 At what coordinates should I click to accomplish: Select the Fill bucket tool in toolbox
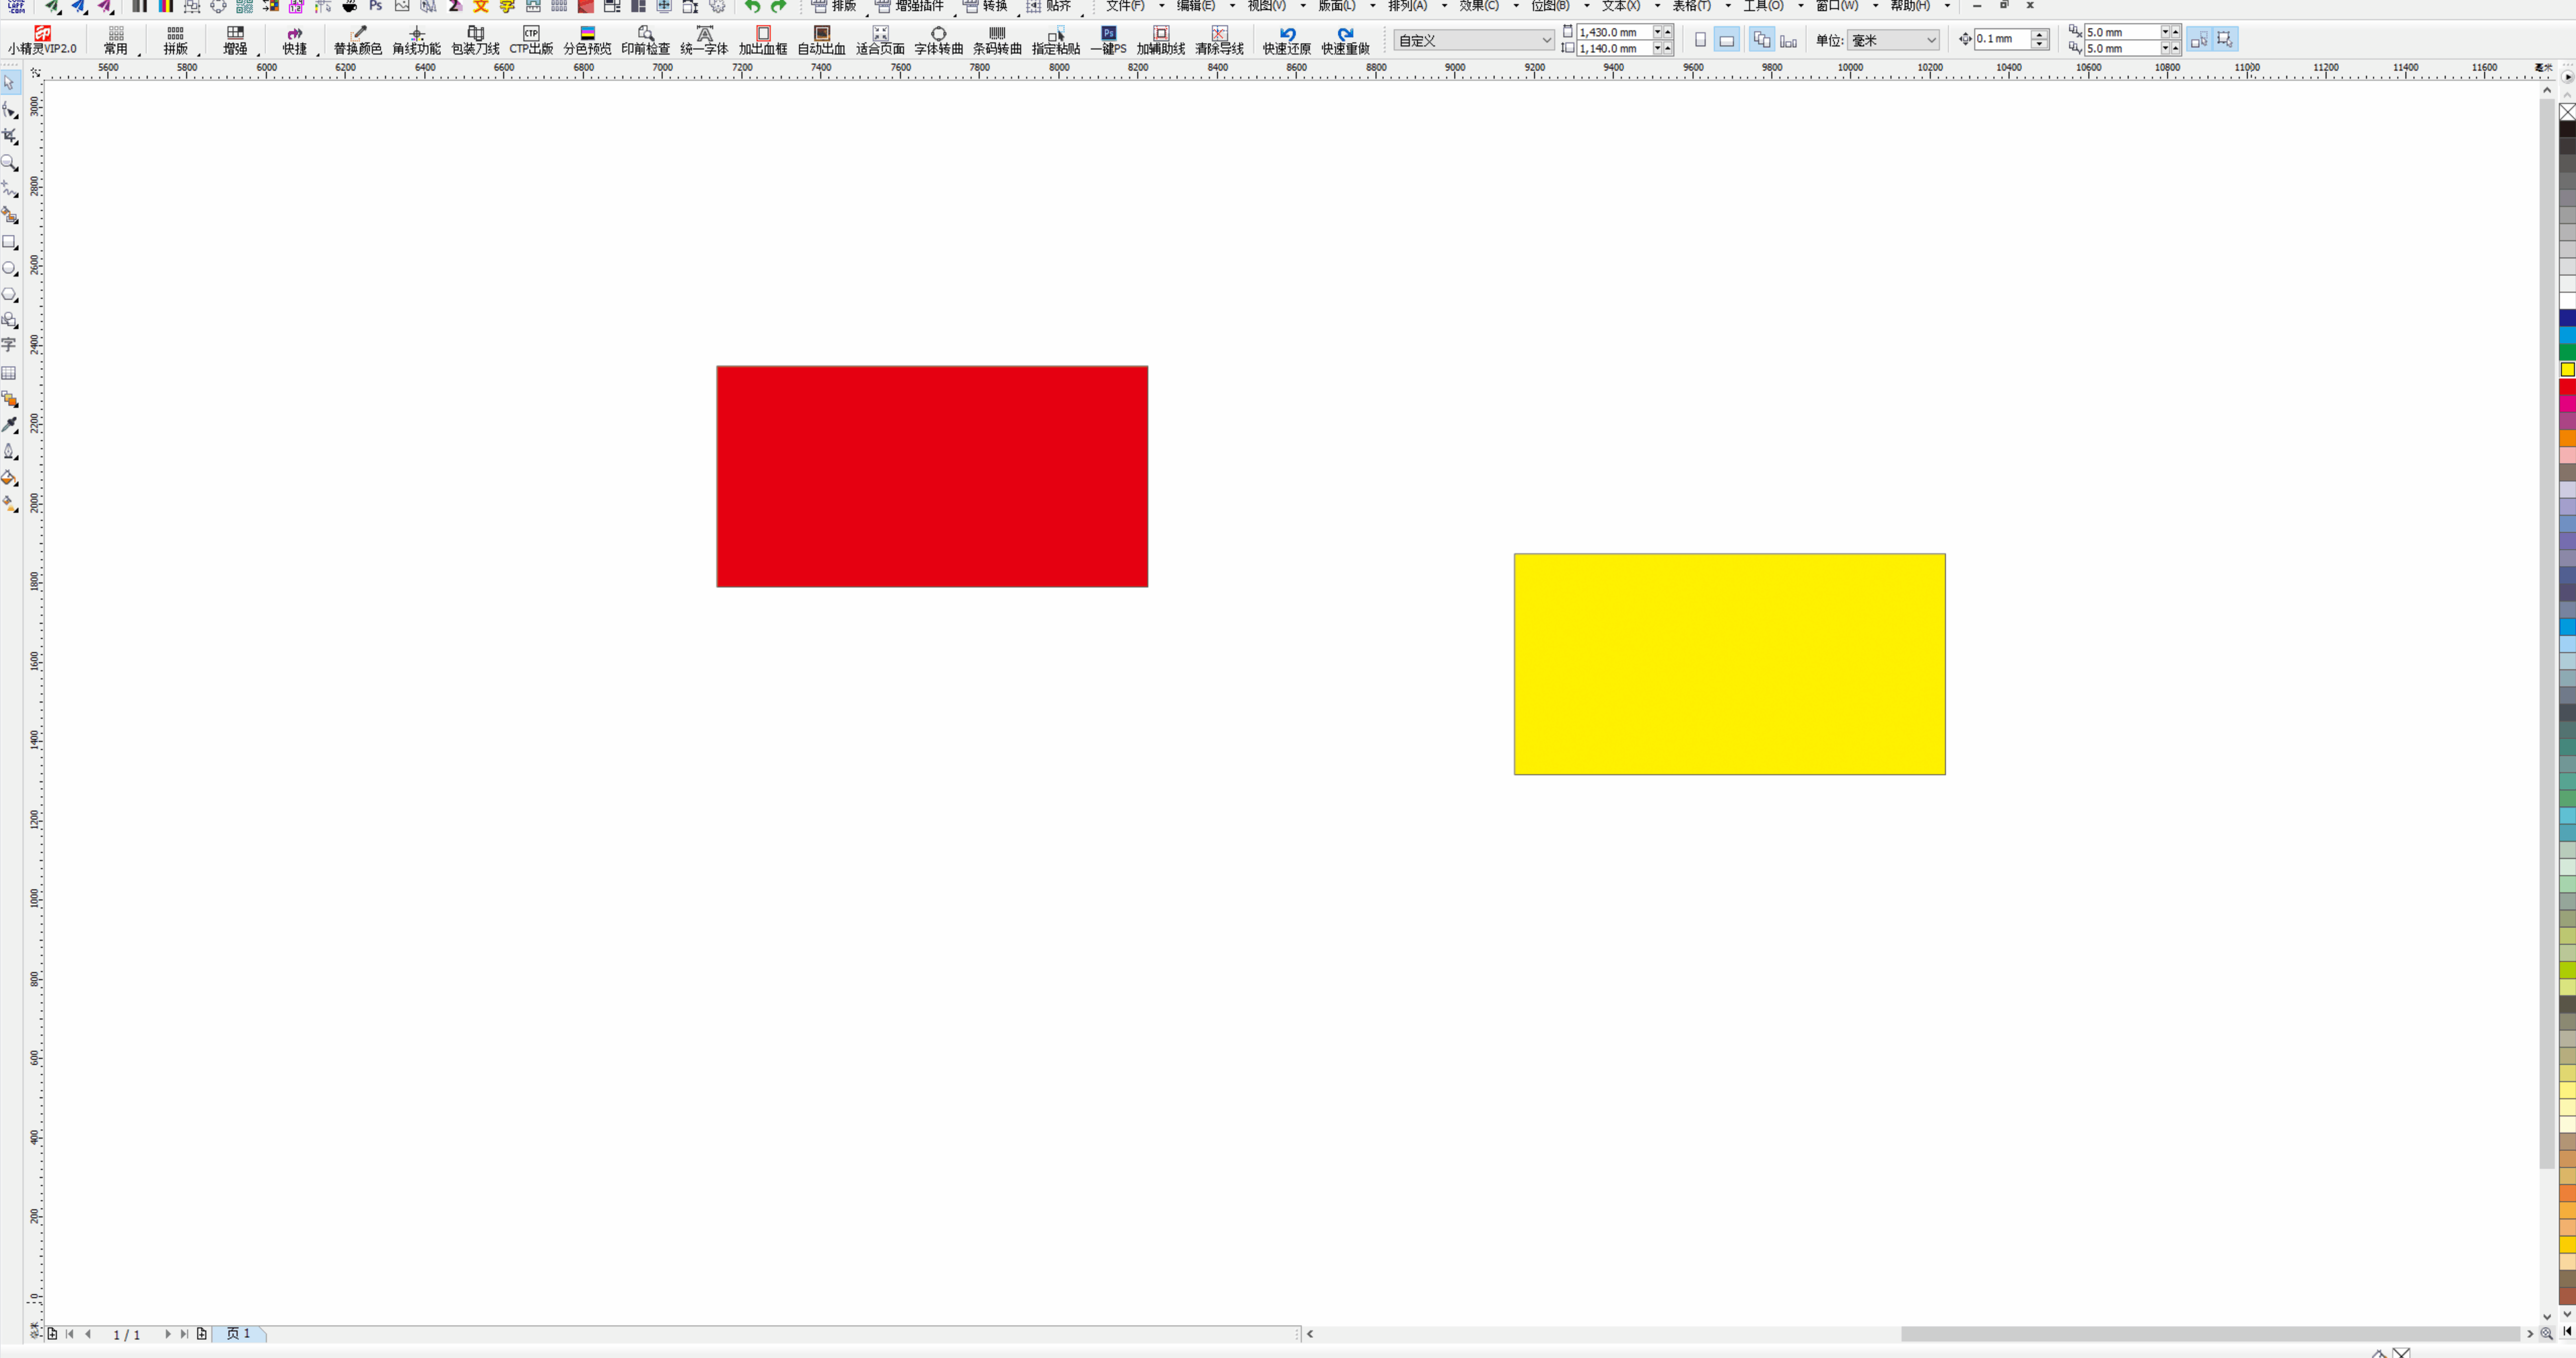(x=9, y=478)
